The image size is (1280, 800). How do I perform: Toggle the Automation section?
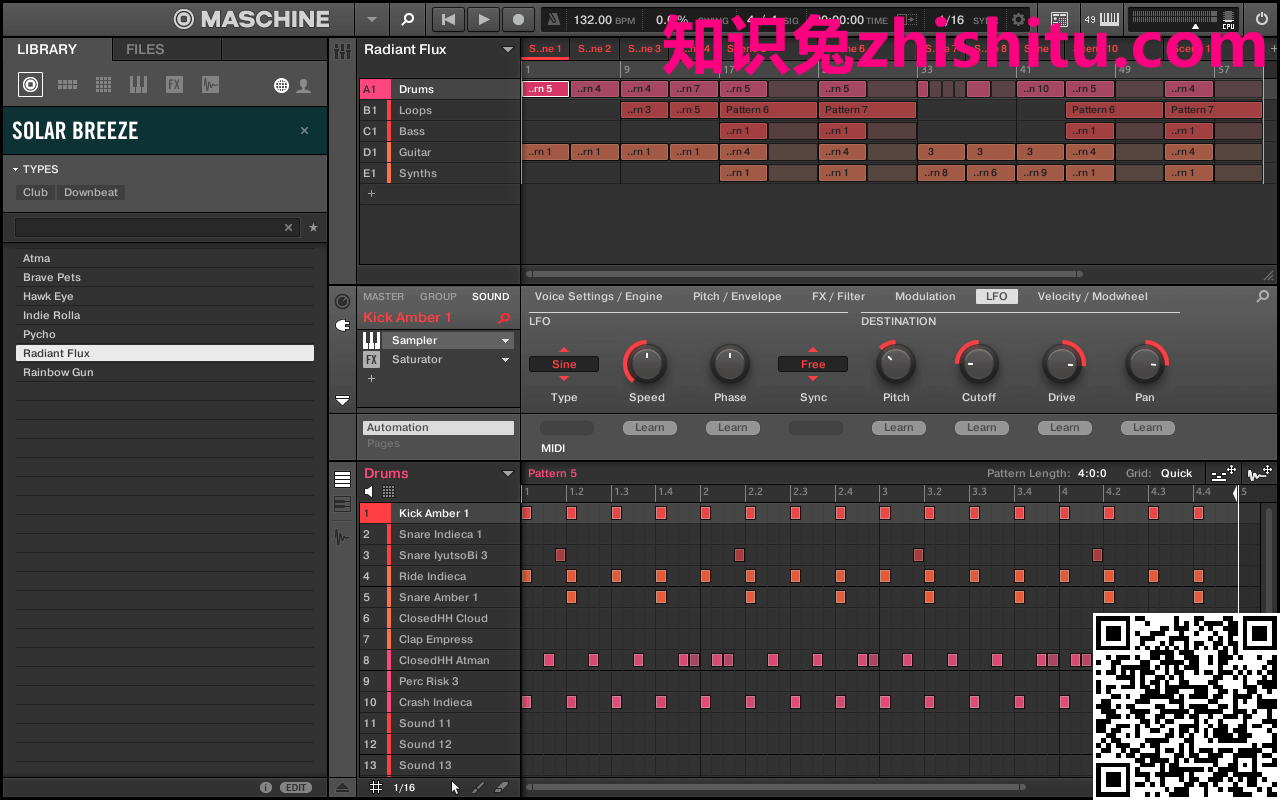[x=438, y=428]
